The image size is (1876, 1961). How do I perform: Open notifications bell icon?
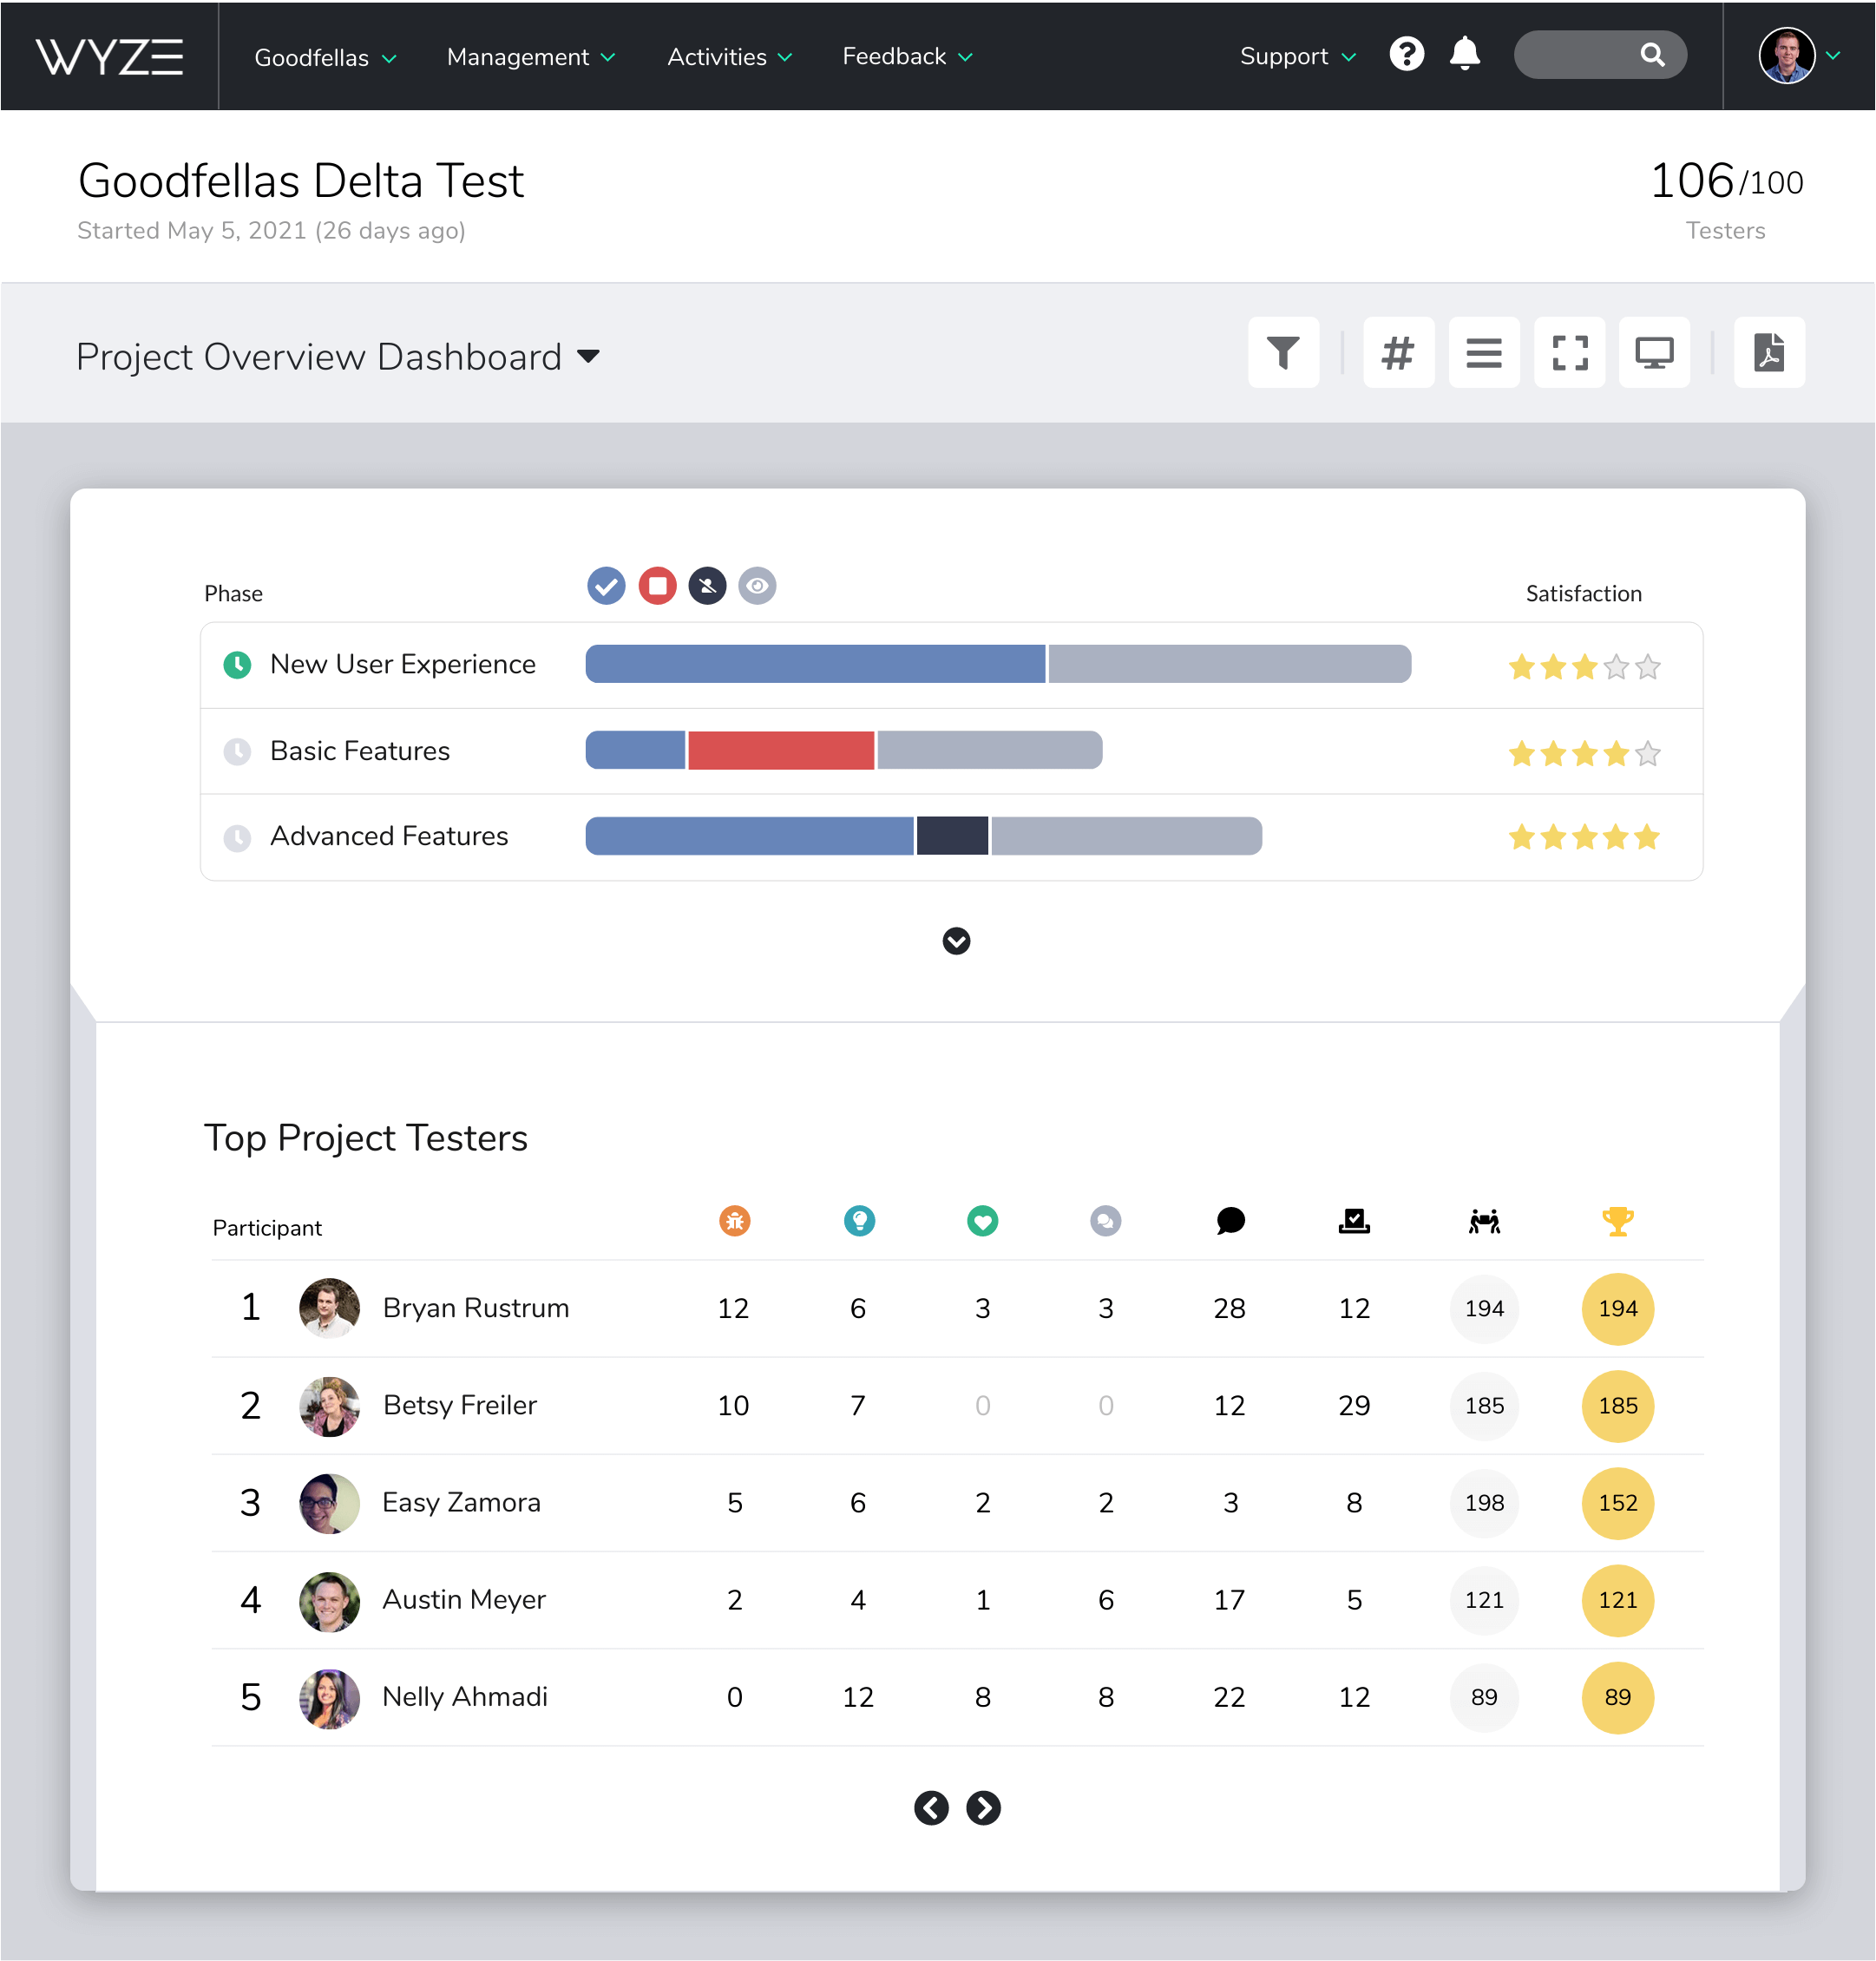click(1464, 54)
